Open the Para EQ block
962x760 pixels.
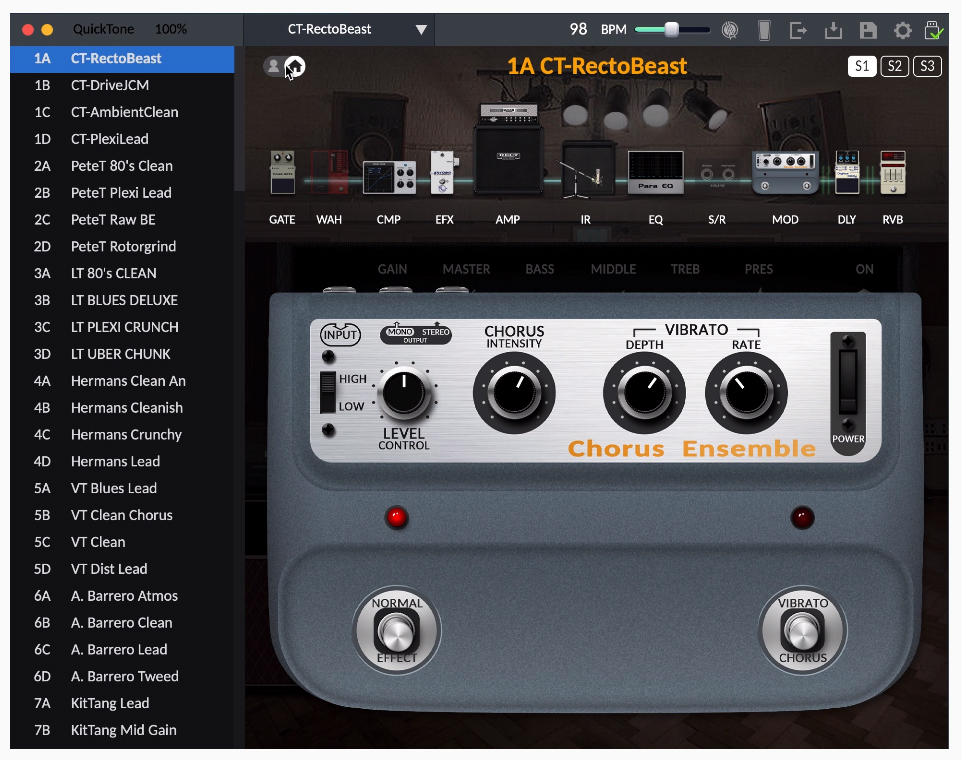(x=655, y=172)
